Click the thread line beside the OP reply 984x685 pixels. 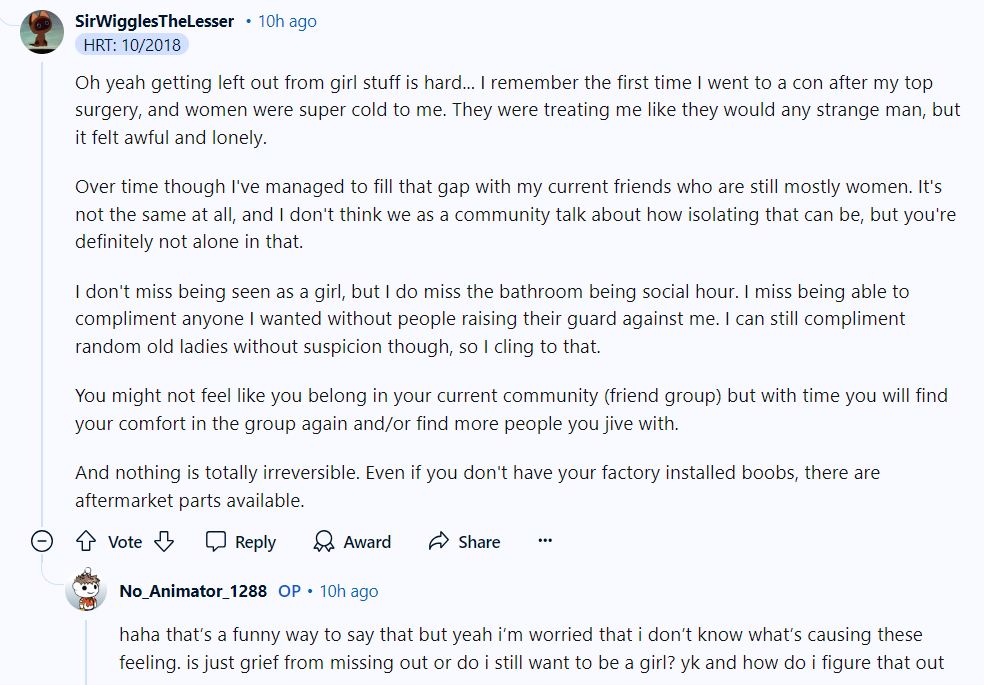coord(86,649)
